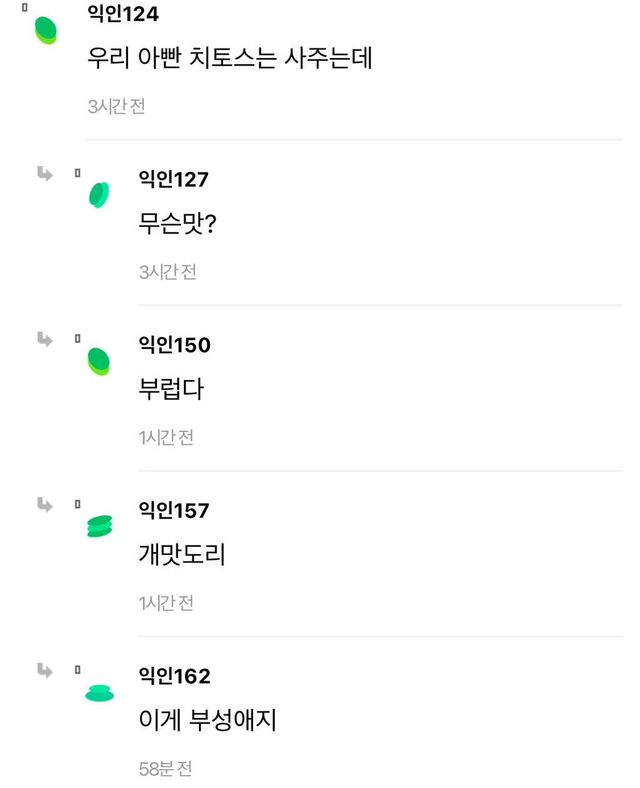Click the reply text '개맛도리'
The height and width of the screenshot is (788, 640).
tap(182, 555)
